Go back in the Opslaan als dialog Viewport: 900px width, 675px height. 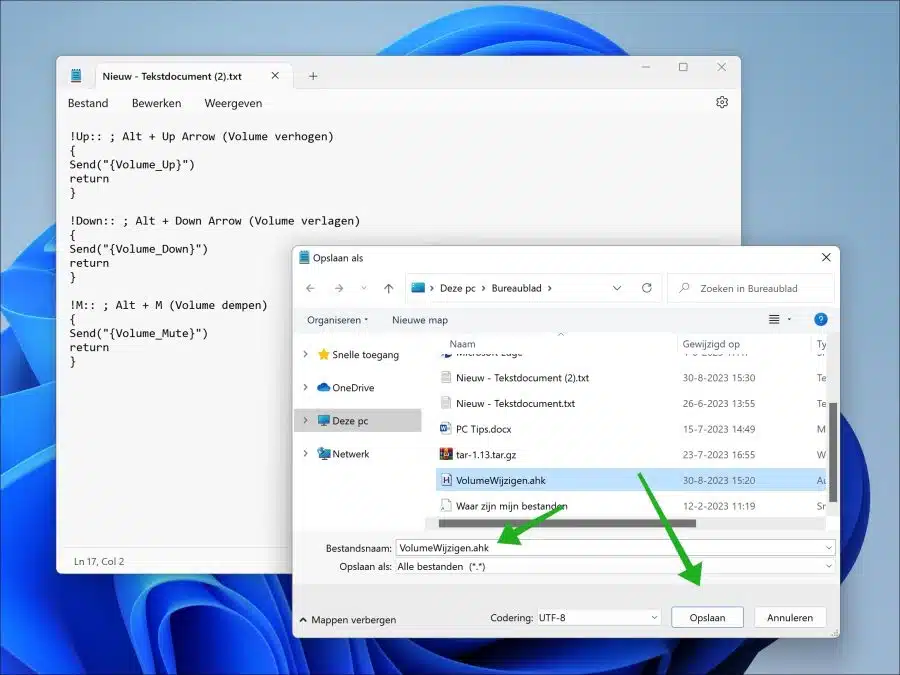311,288
